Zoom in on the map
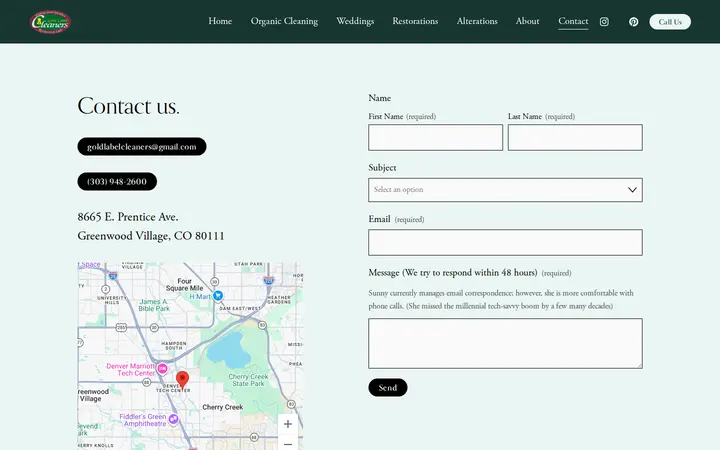Image resolution: width=720 pixels, height=450 pixels. (288, 424)
